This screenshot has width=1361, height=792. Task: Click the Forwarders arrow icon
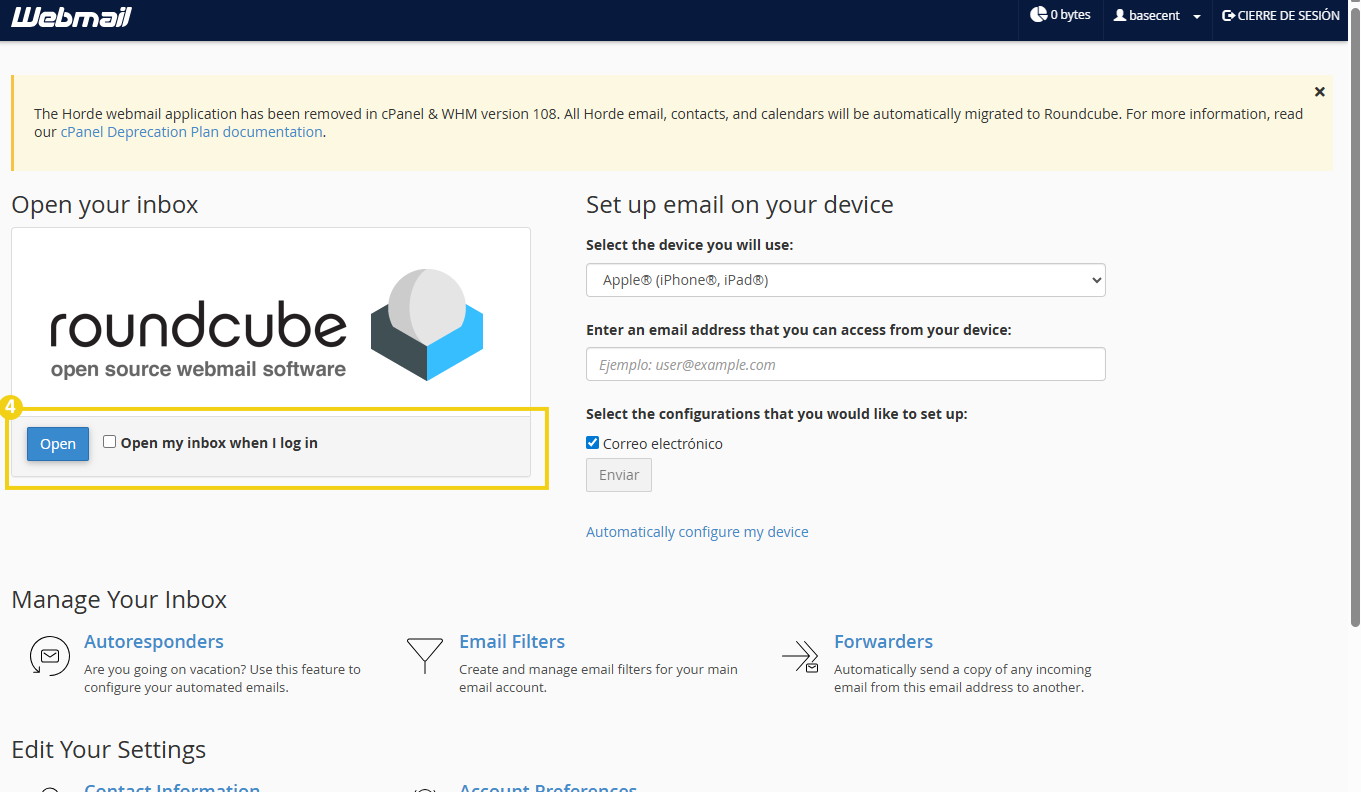800,656
